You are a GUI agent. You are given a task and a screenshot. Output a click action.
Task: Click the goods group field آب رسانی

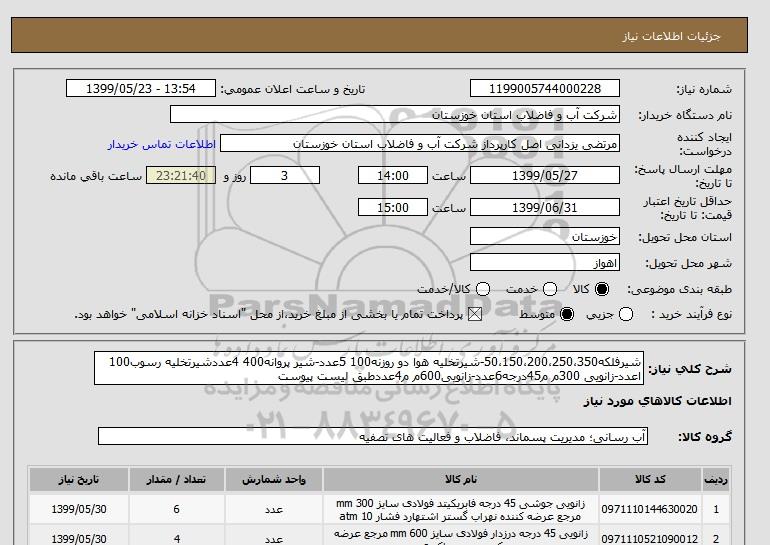coord(373,436)
